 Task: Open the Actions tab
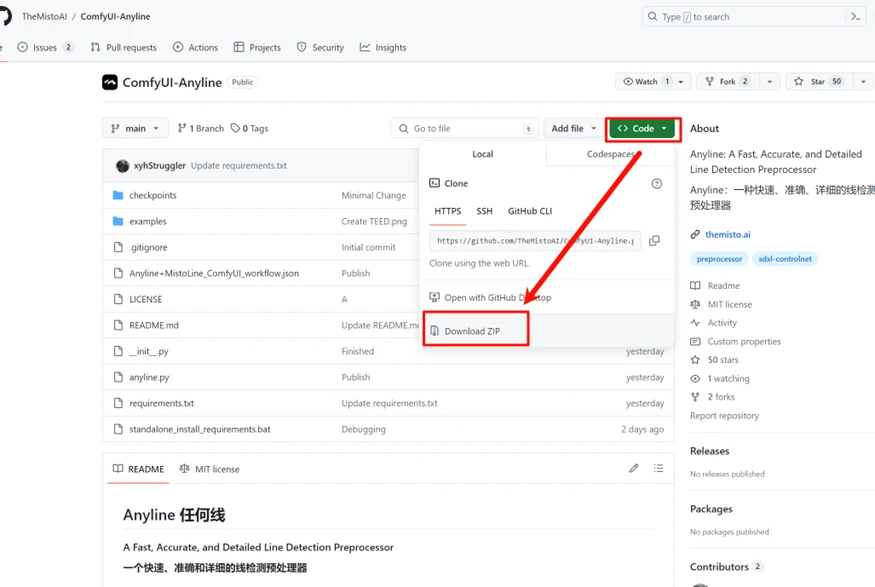[195, 47]
